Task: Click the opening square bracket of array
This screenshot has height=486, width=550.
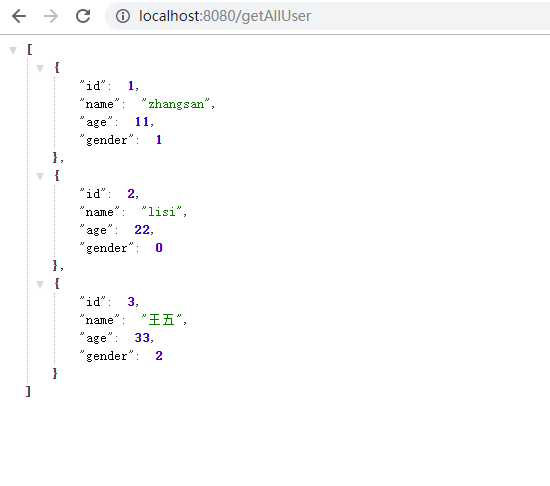Action: click(29, 49)
